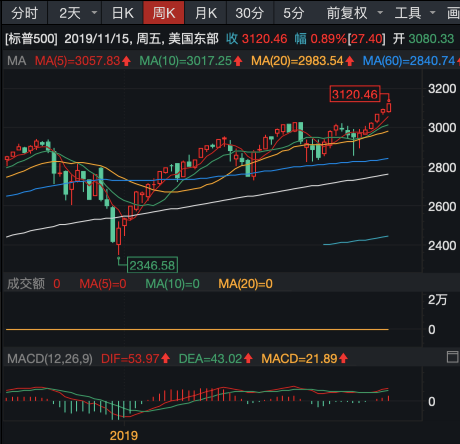Switch to 30分 interval tab
The width and height of the screenshot is (460, 444).
250,13
